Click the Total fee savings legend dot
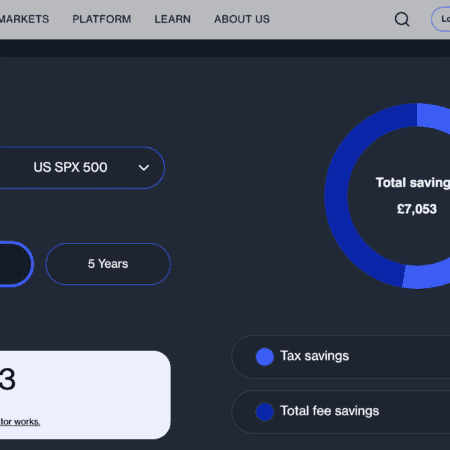 (265, 412)
